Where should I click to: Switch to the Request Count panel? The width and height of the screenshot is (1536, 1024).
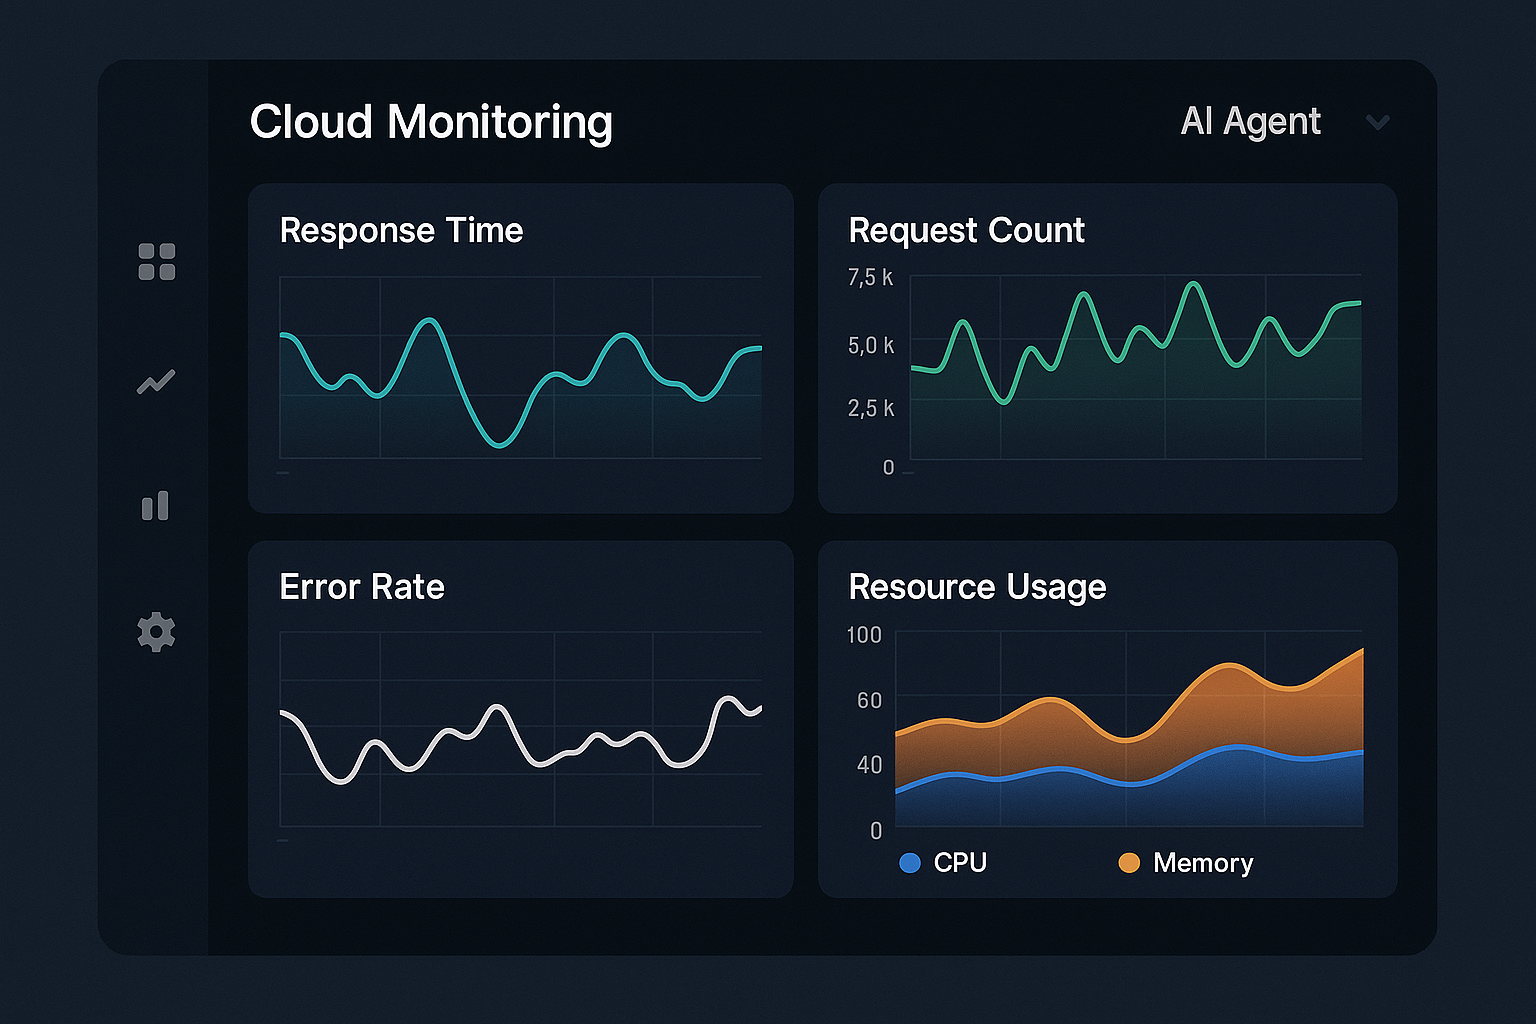(966, 230)
